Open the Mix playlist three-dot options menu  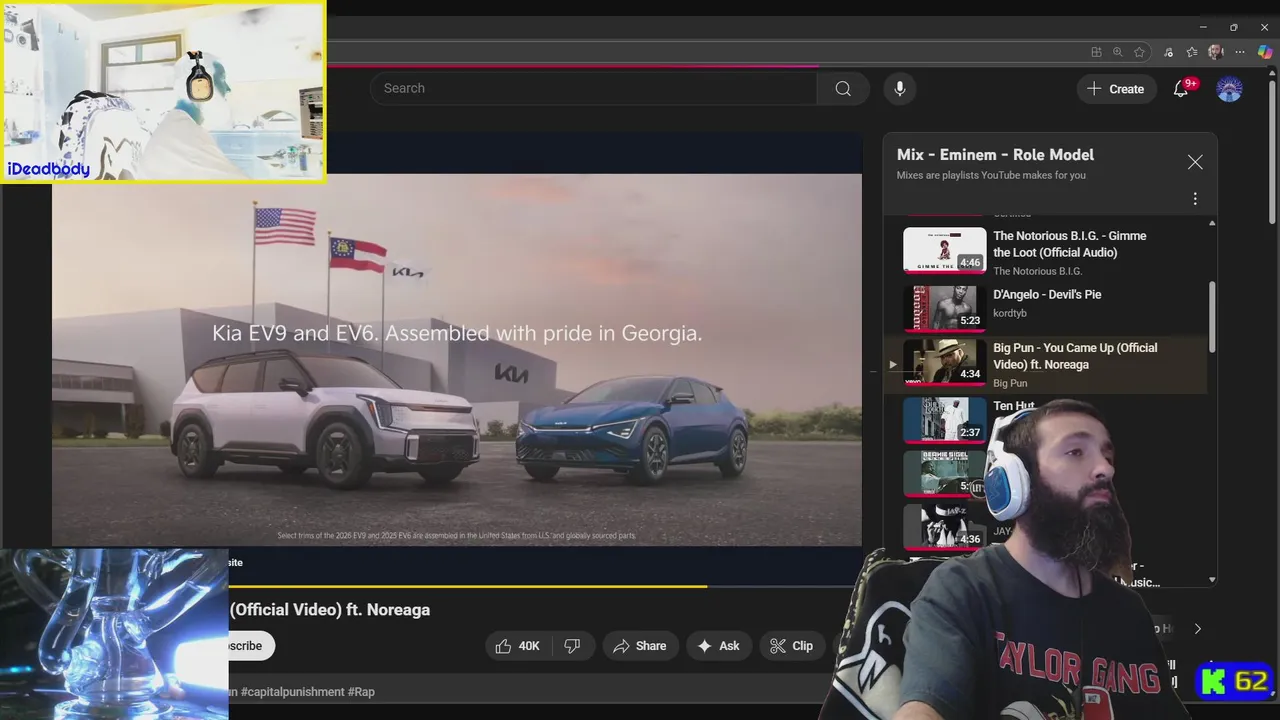click(x=1195, y=199)
